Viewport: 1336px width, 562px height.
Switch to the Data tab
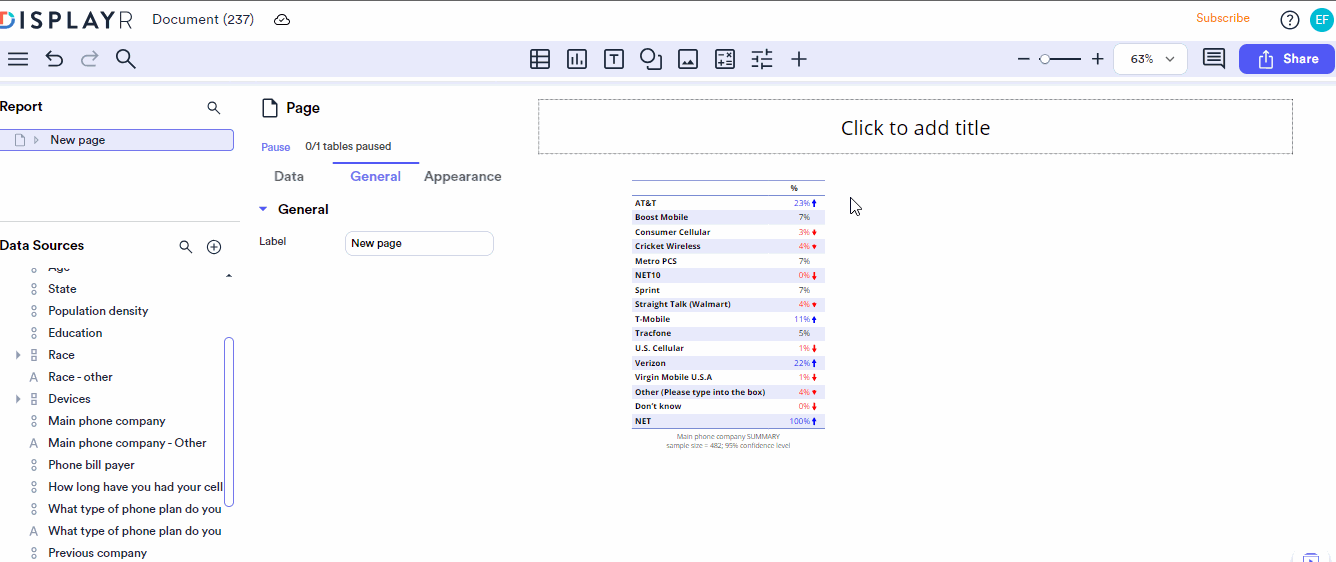pyautogui.click(x=289, y=176)
